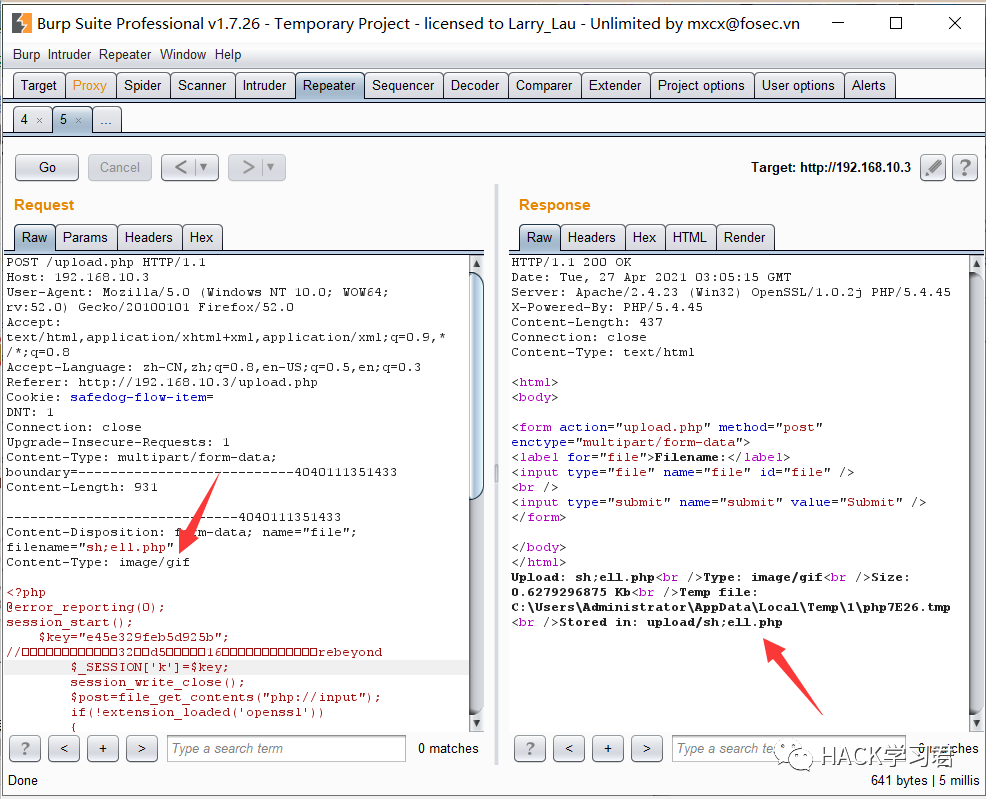Image resolution: width=986 pixels, height=799 pixels.
Task: Switch to the Scanner tab
Action: 202,85
